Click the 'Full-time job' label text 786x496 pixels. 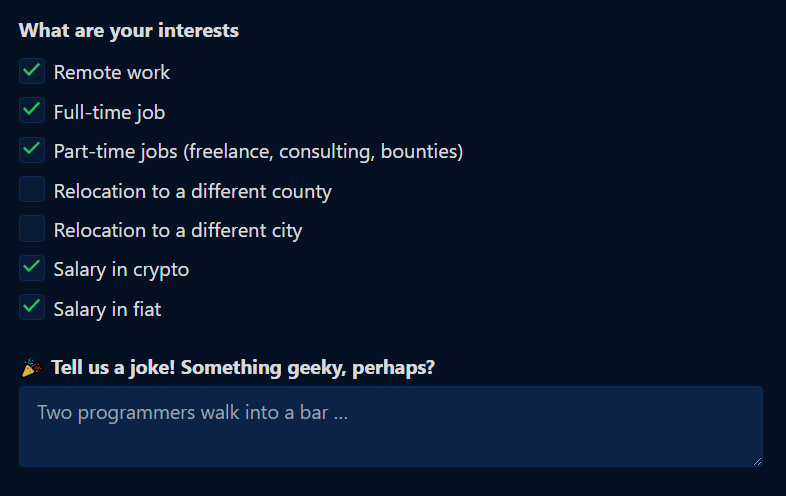(109, 112)
